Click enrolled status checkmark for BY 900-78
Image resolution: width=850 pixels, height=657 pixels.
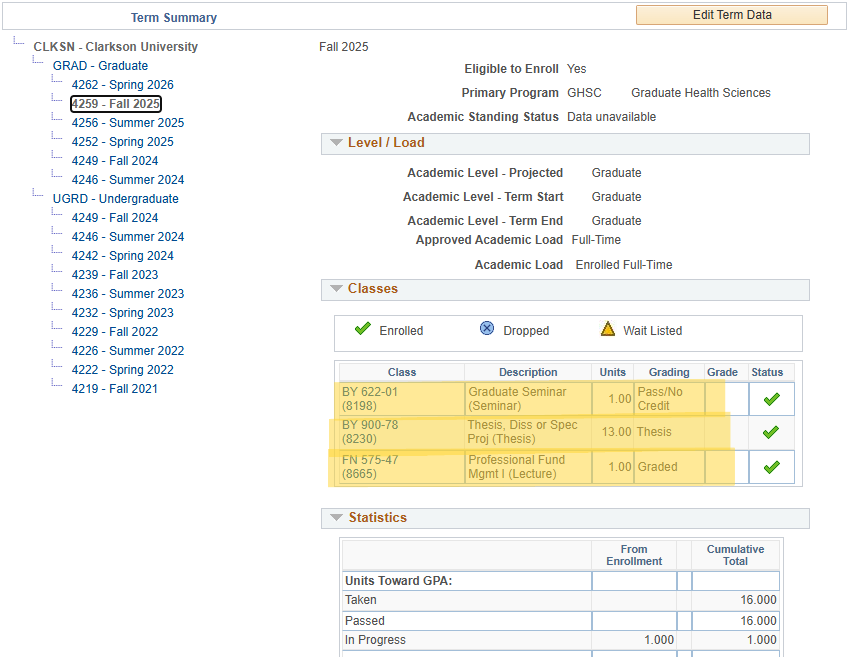771,433
